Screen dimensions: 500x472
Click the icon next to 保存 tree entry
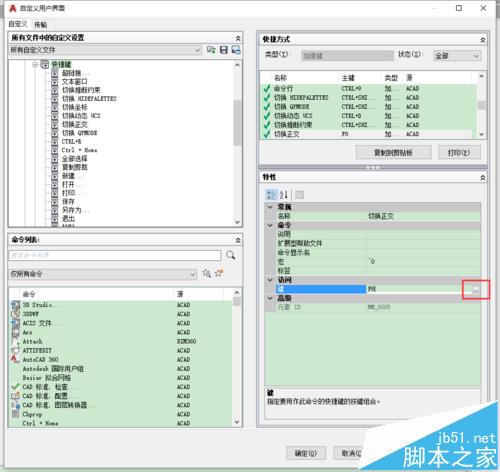pyautogui.click(x=55, y=201)
